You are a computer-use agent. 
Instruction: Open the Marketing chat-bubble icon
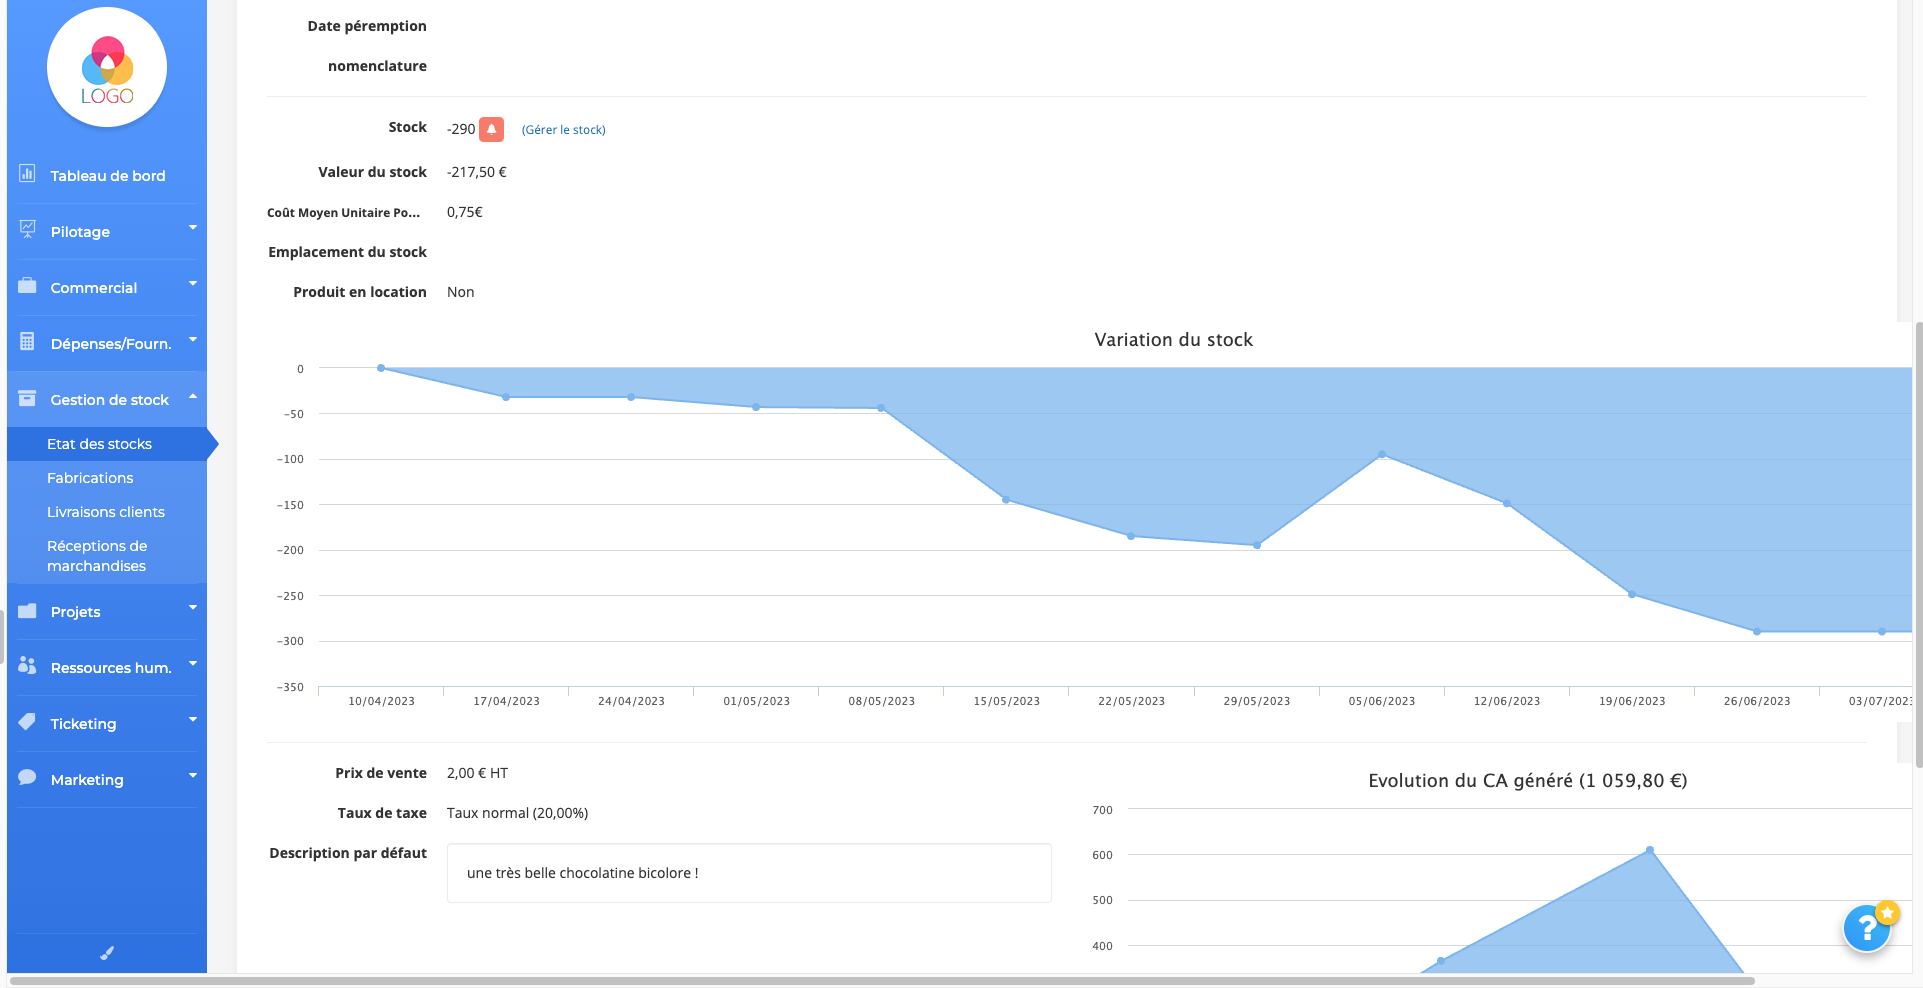click(27, 778)
